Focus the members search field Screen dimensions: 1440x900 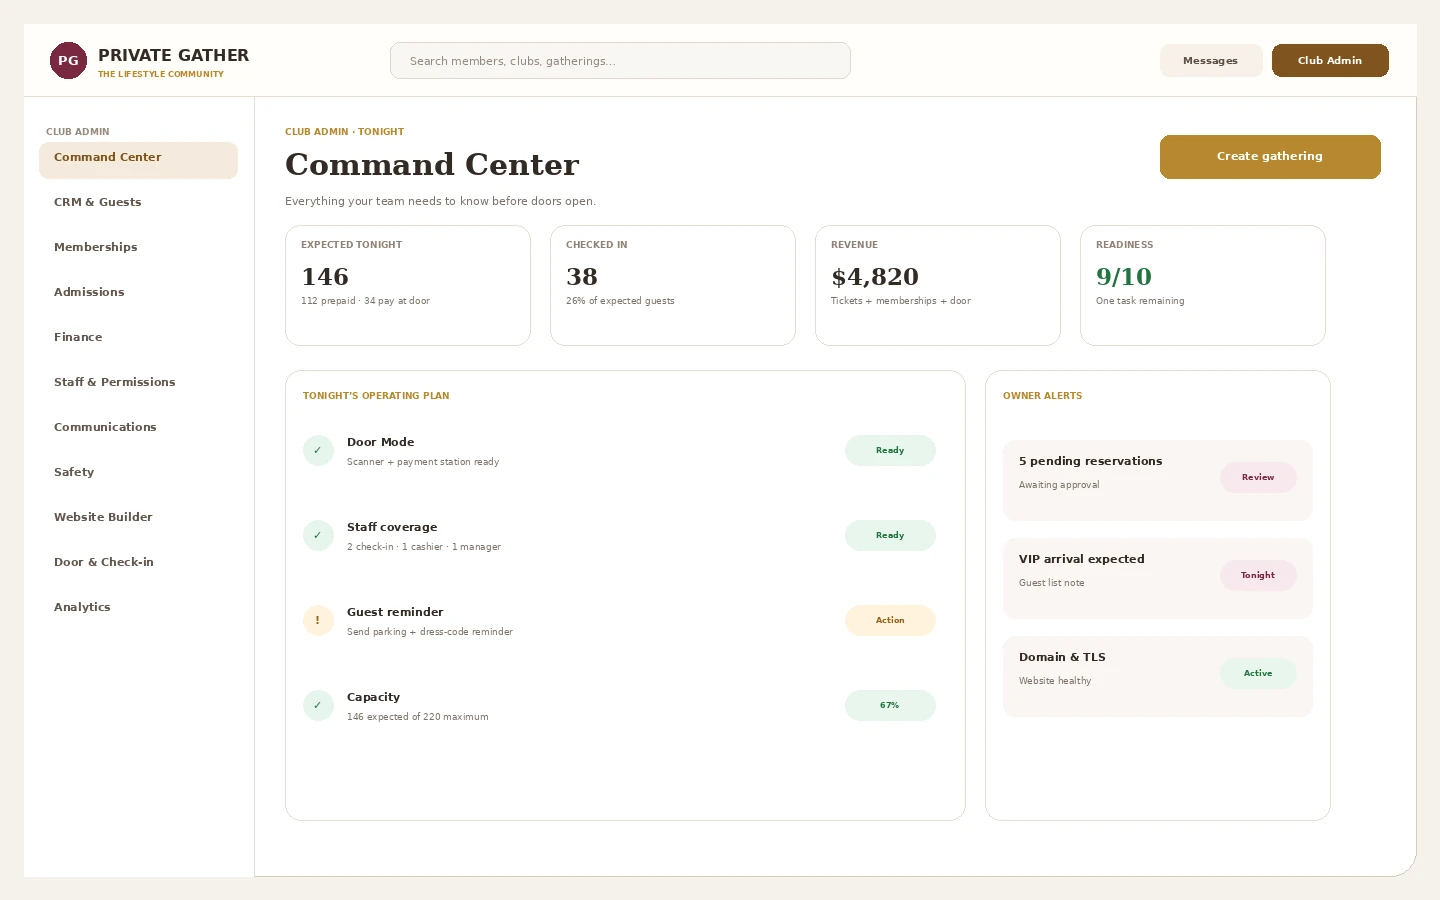620,61
